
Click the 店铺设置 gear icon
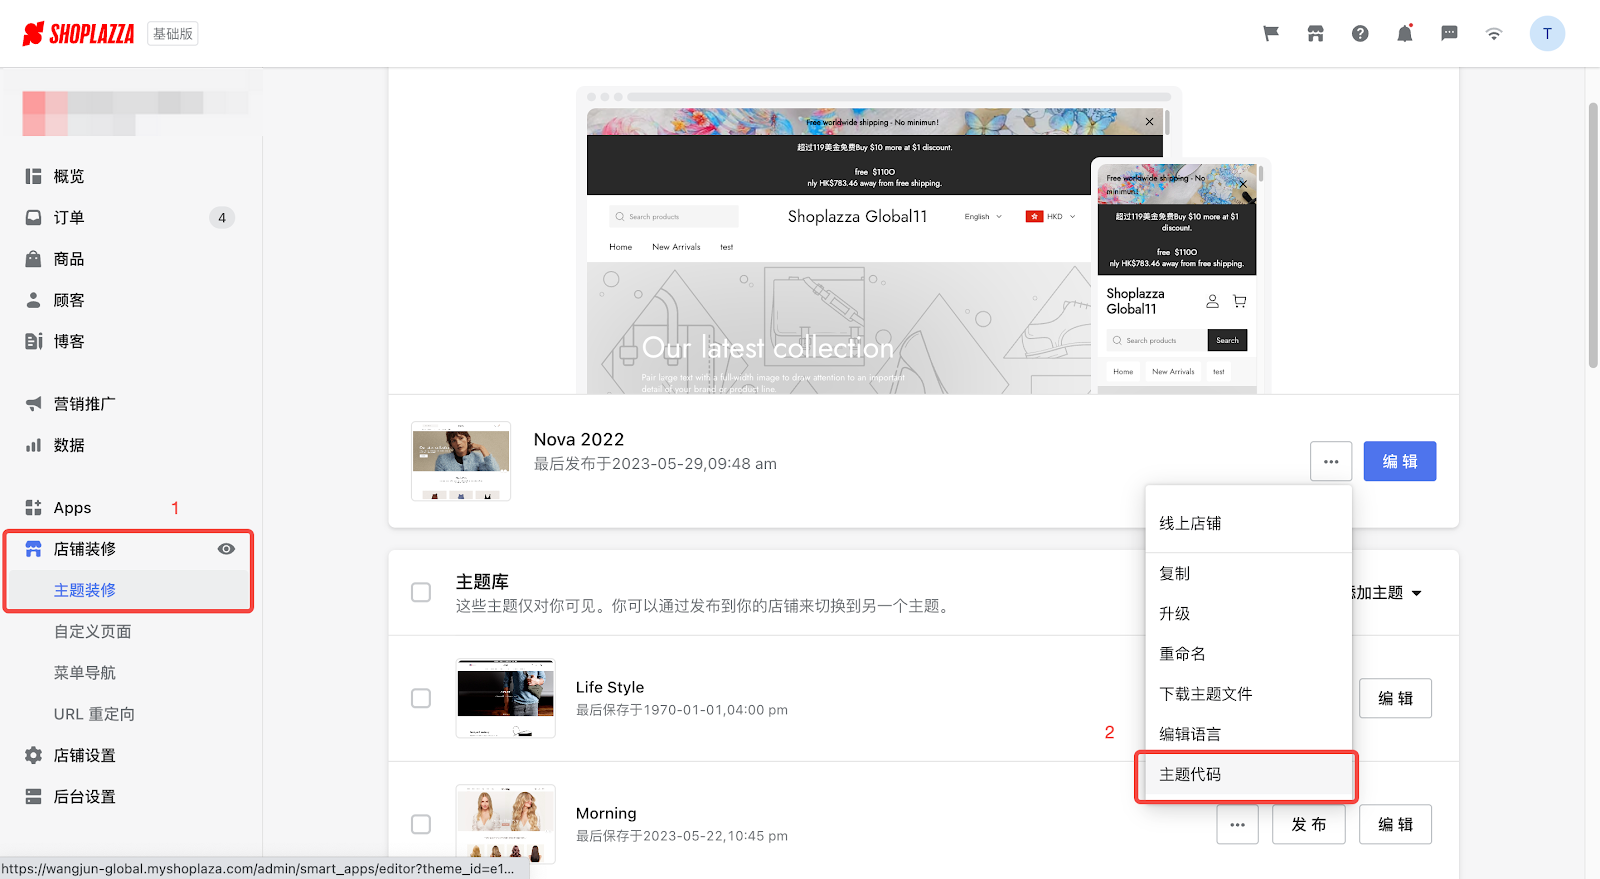pos(34,755)
